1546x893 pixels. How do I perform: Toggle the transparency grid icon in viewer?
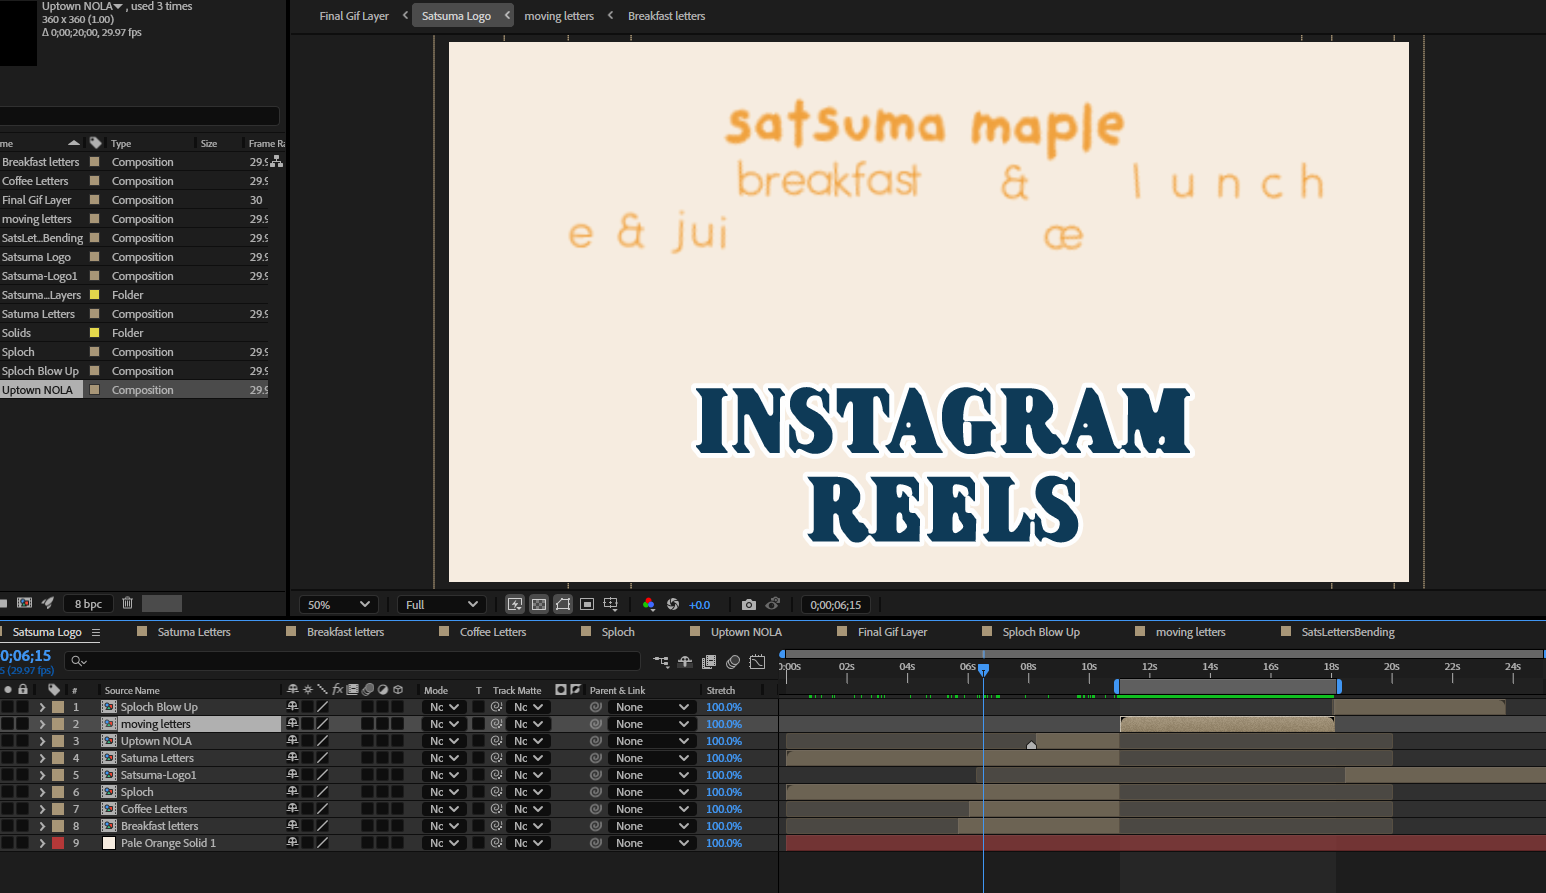(x=539, y=604)
